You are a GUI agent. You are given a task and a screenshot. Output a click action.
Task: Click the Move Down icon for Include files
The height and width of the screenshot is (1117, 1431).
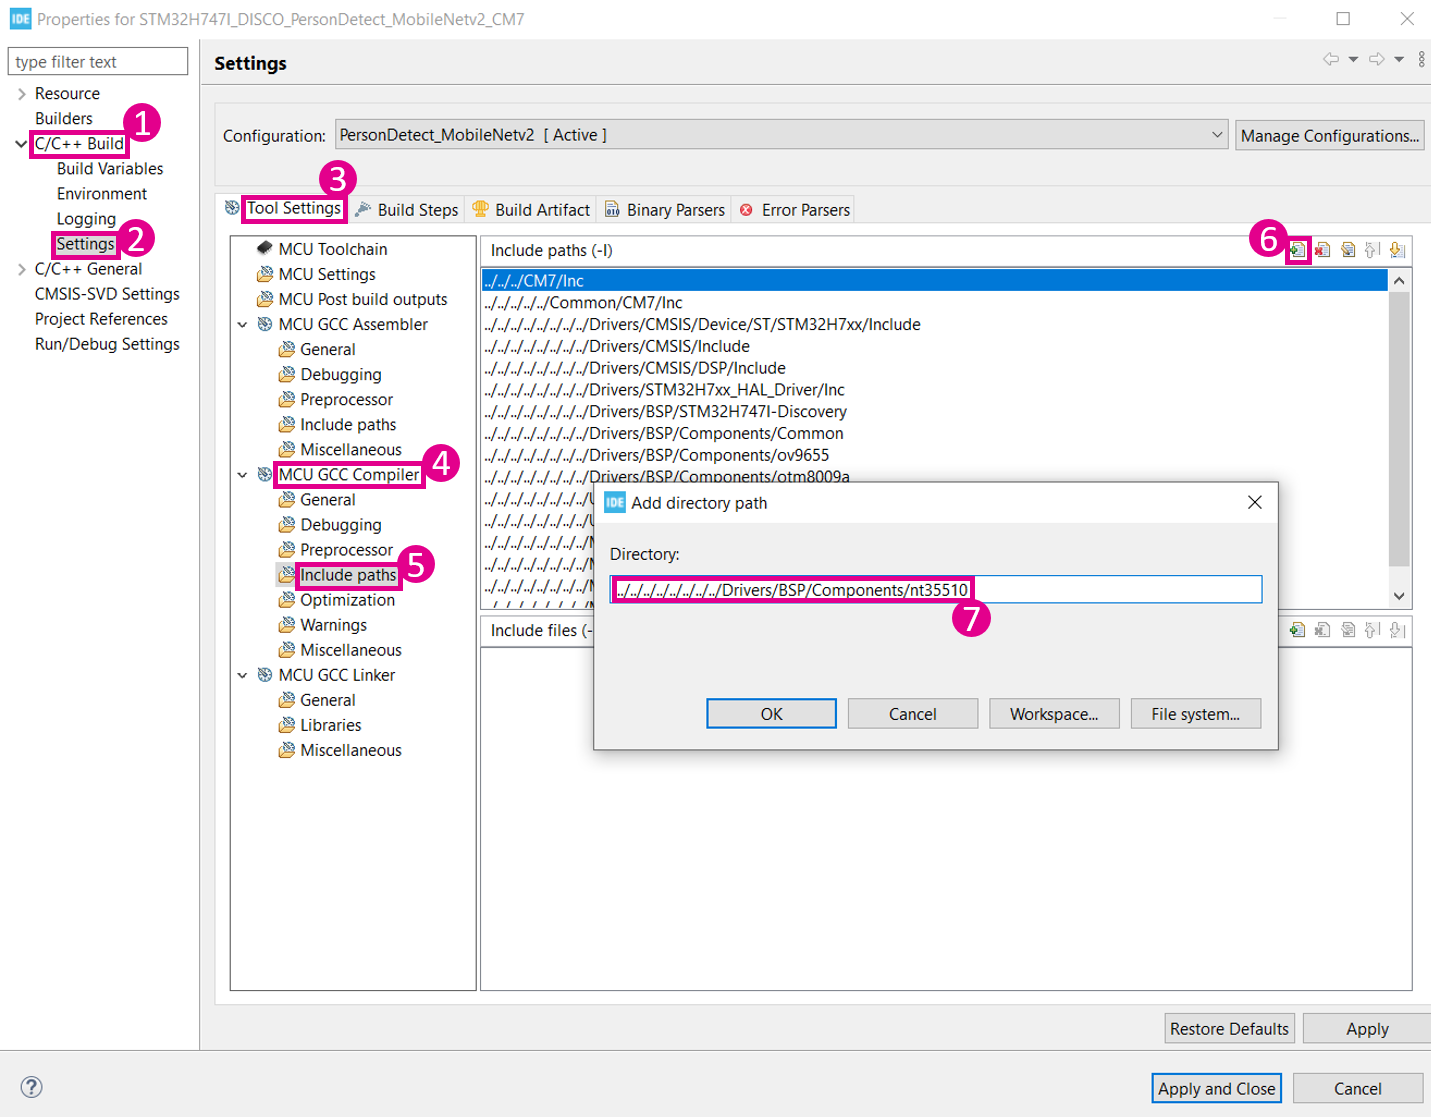pyautogui.click(x=1398, y=630)
